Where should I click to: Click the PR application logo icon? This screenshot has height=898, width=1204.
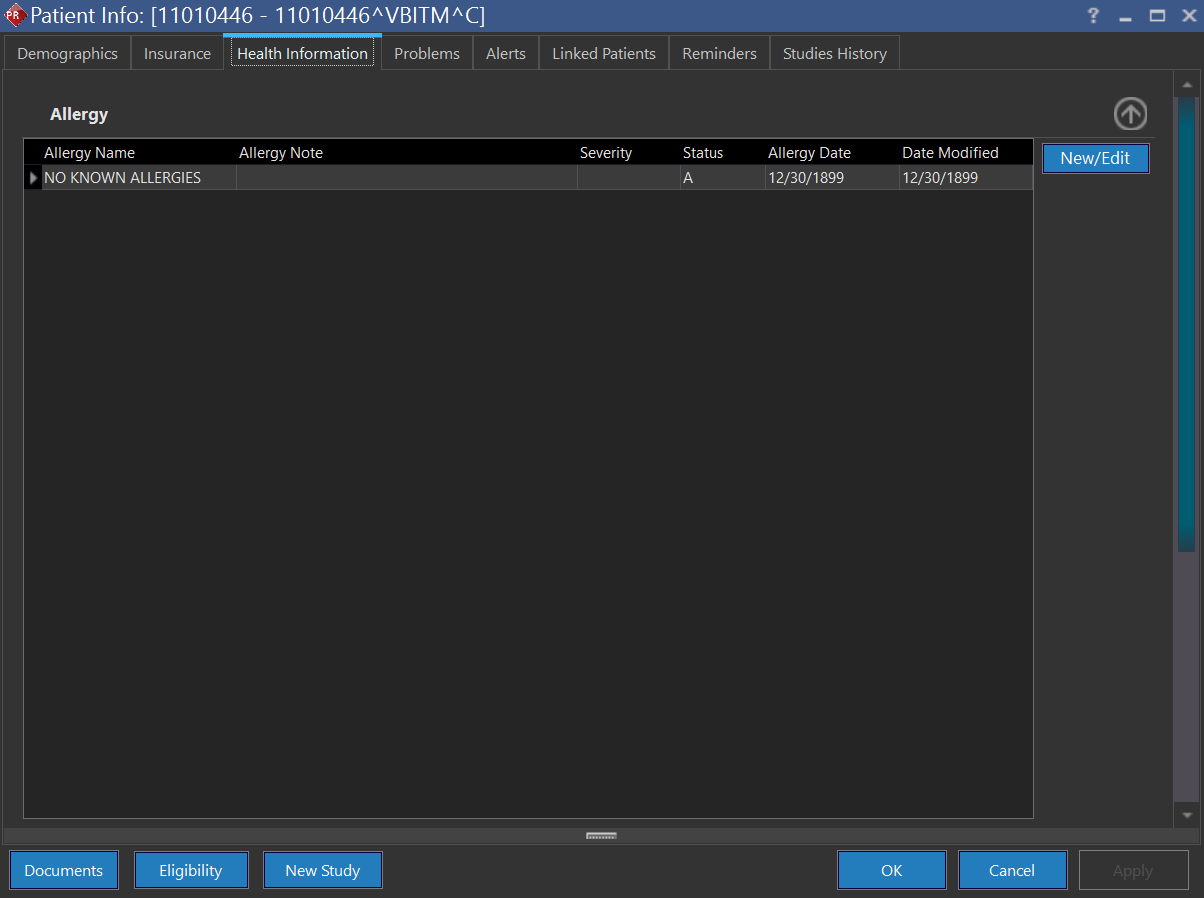click(x=15, y=16)
